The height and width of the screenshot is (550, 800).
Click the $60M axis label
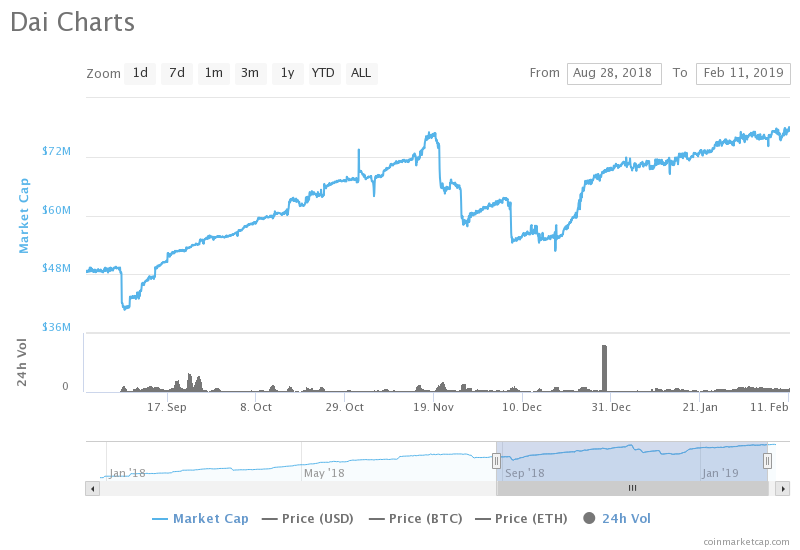point(57,210)
